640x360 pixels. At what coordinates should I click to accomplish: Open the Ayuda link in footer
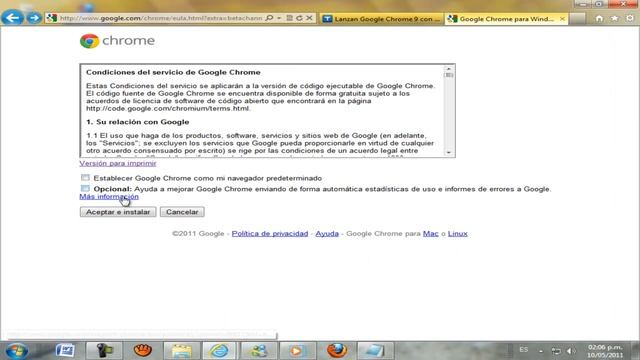point(327,234)
